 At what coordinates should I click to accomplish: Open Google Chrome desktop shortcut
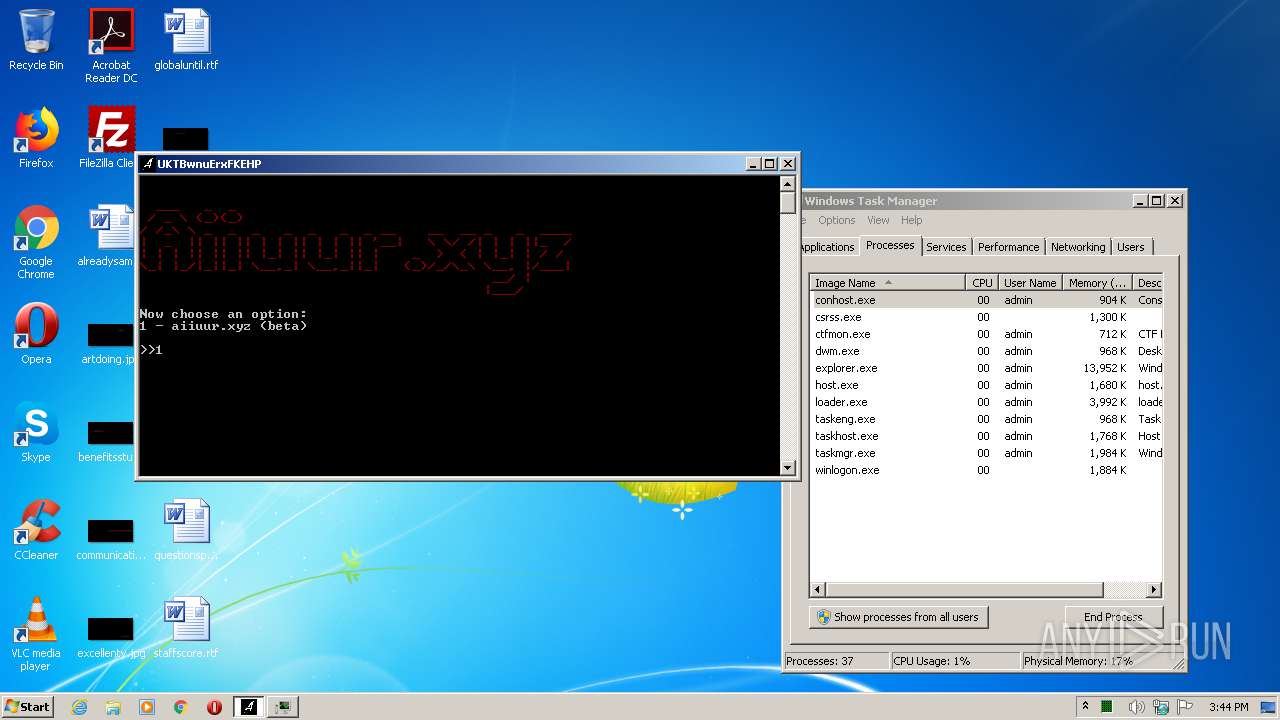click(36, 242)
